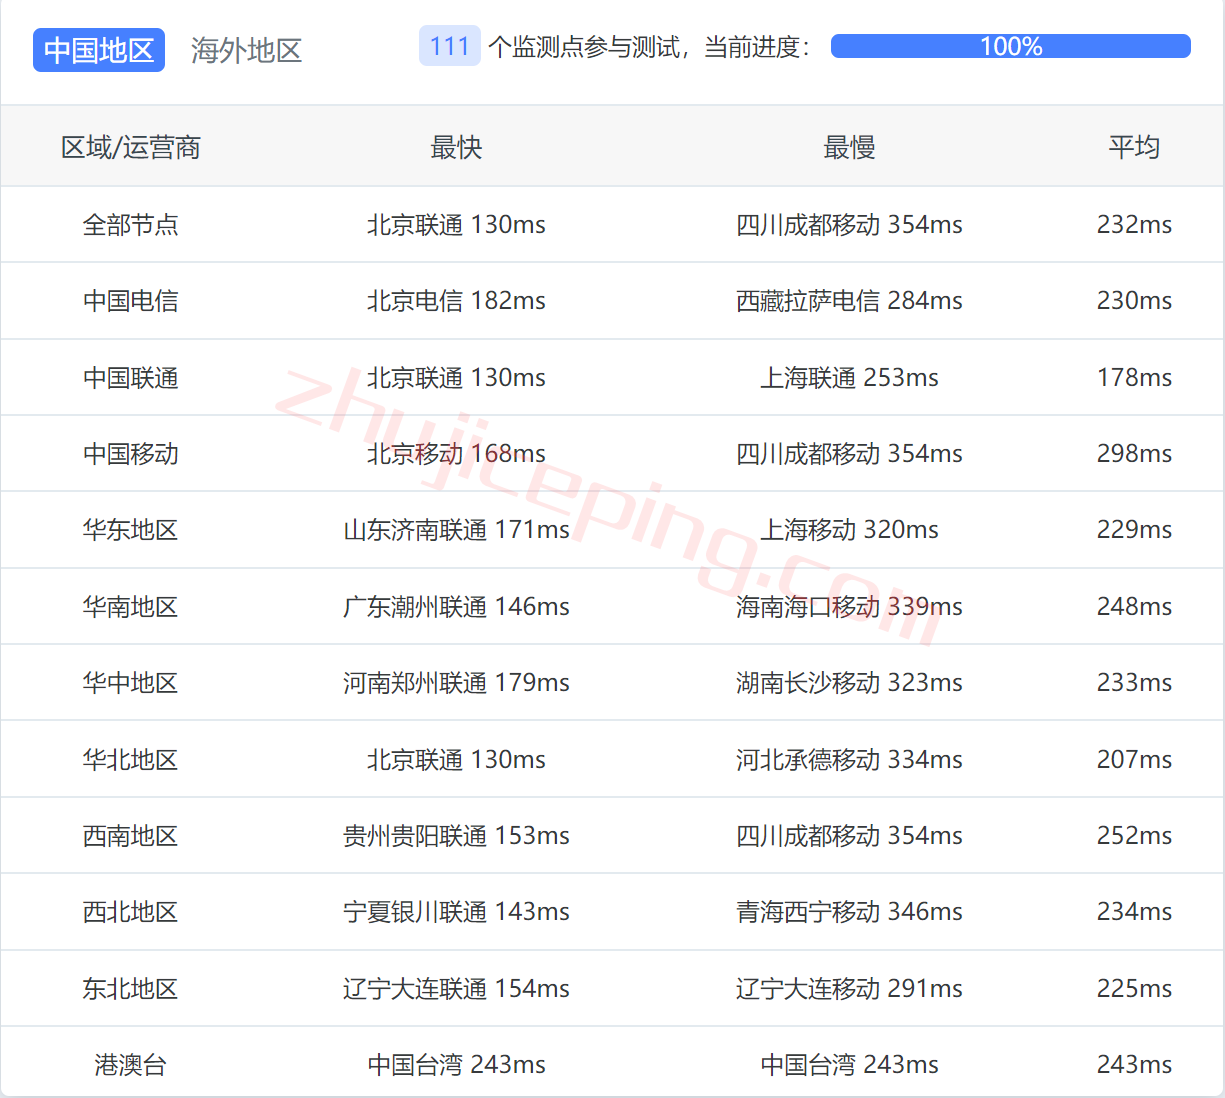Viewport: 1225px width, 1098px height.
Task: Select 辽宁大连联通 154ms cell
Action: [x=456, y=989]
